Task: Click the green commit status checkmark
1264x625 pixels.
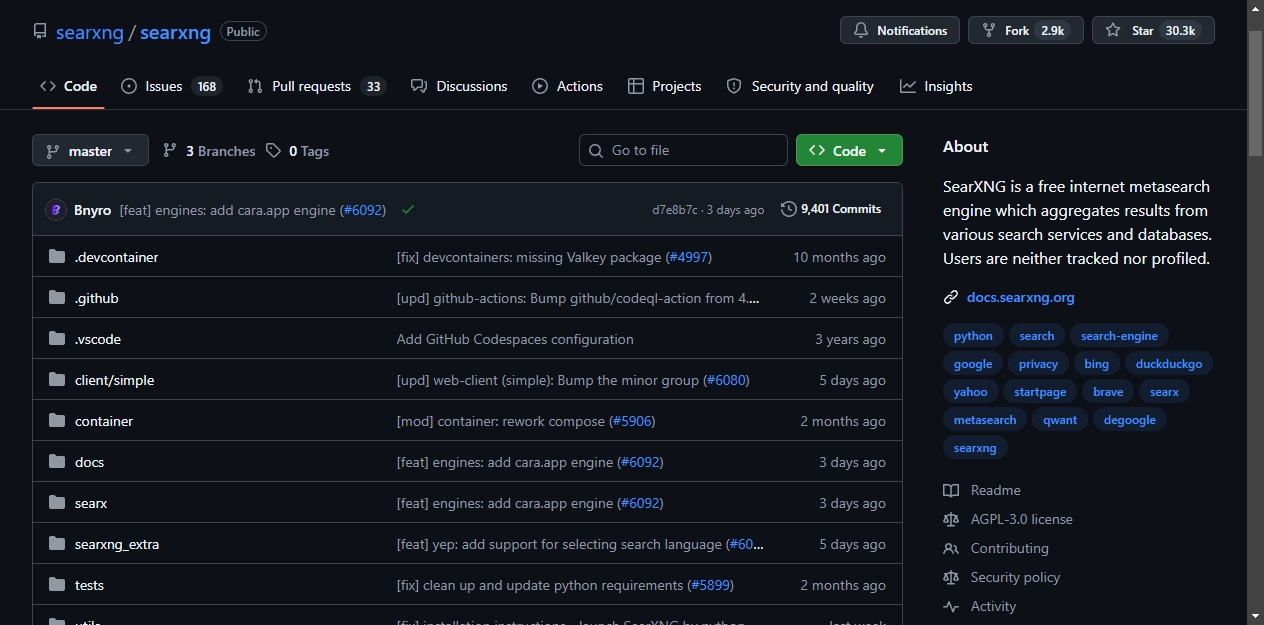Action: [x=407, y=210]
